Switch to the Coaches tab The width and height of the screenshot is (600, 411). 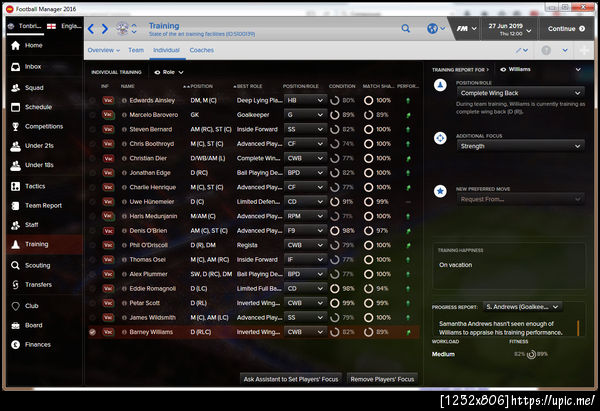tap(202, 50)
